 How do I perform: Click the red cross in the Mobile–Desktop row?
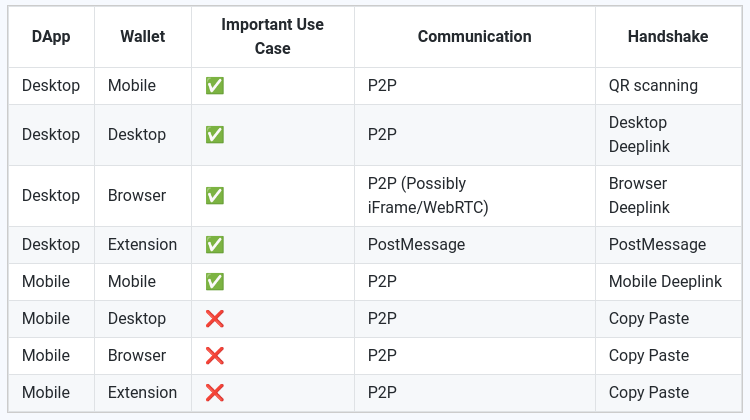[x=214, y=319]
